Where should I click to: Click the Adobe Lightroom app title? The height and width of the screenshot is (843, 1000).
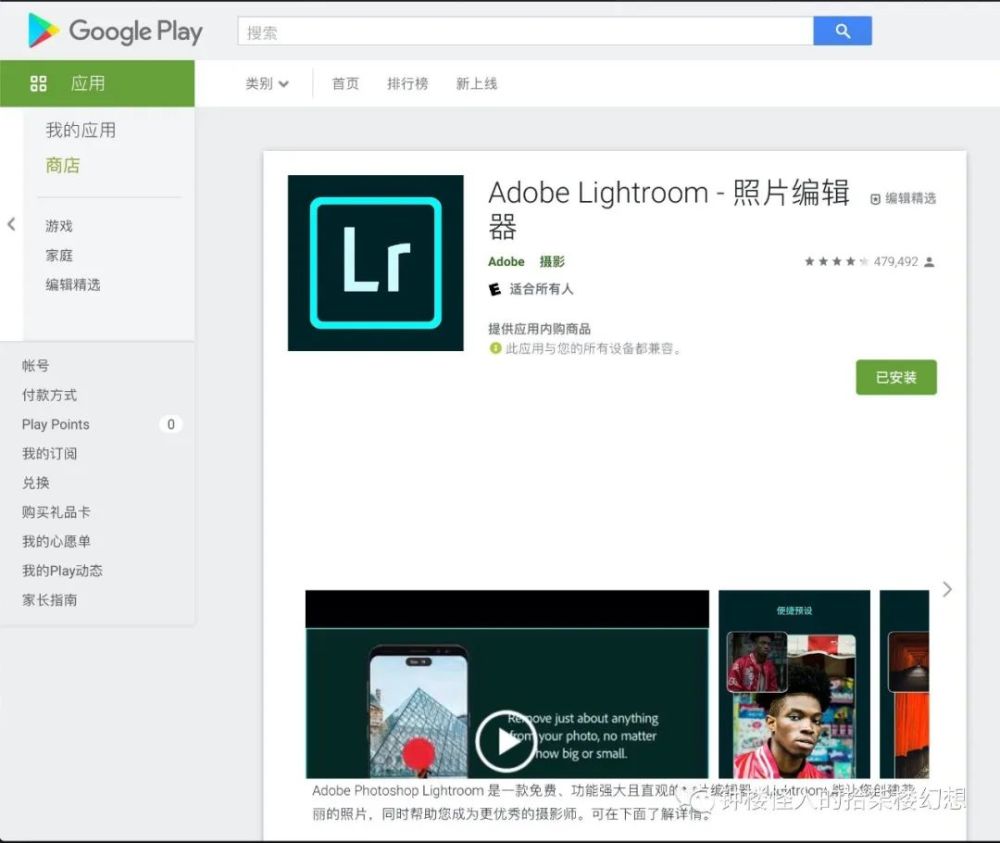click(669, 209)
